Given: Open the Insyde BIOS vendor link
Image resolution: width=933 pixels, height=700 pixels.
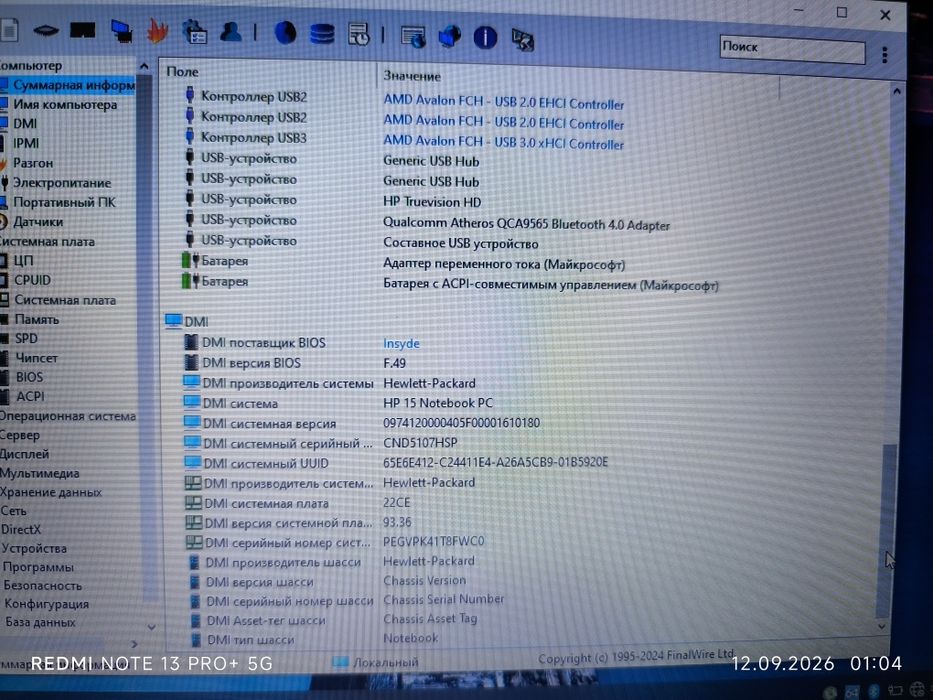Looking at the screenshot, I should tap(402, 343).
